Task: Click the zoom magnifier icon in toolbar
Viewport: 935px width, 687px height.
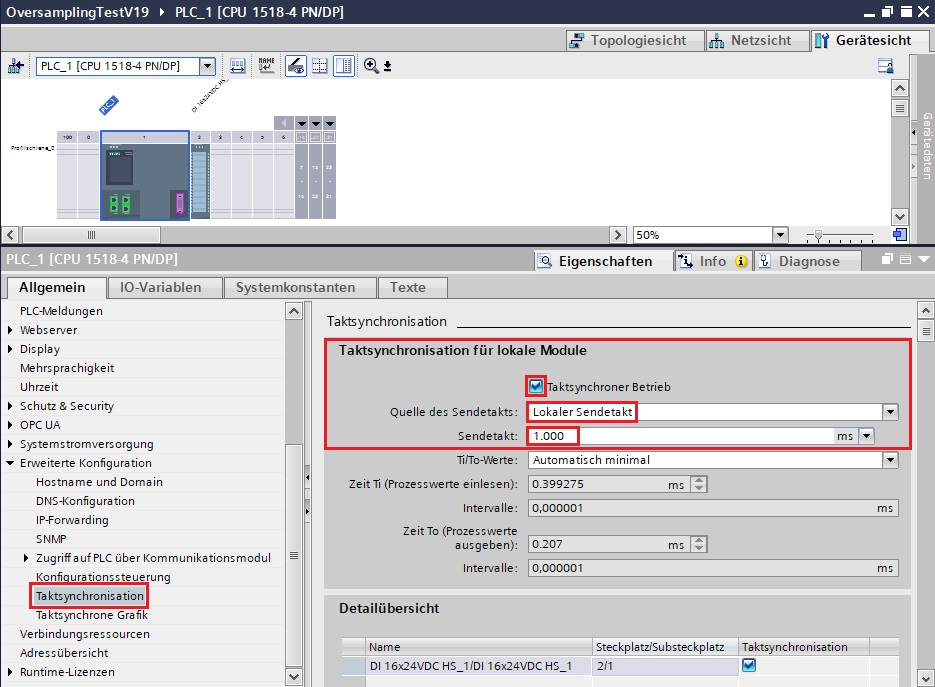Action: click(x=371, y=66)
